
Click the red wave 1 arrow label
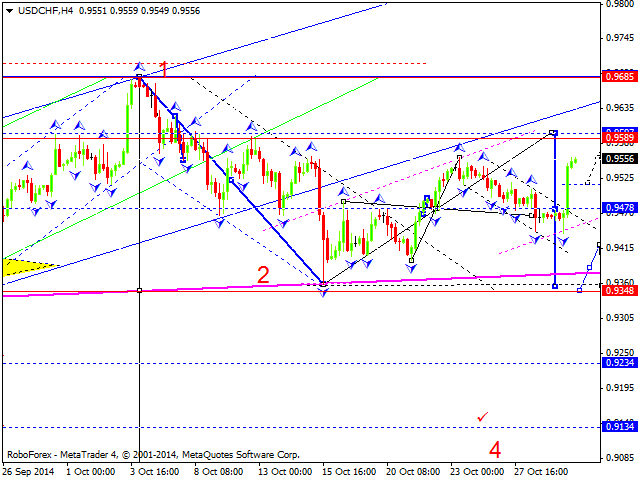pyautogui.click(x=163, y=69)
